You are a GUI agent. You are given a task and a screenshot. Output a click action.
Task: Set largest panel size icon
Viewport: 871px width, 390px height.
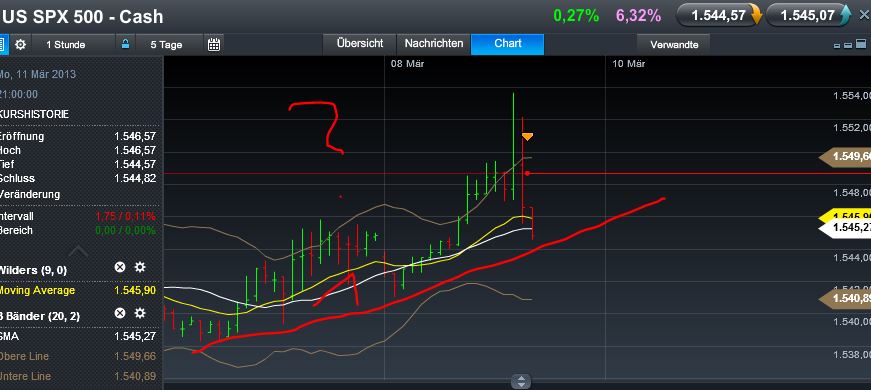[x=860, y=44]
